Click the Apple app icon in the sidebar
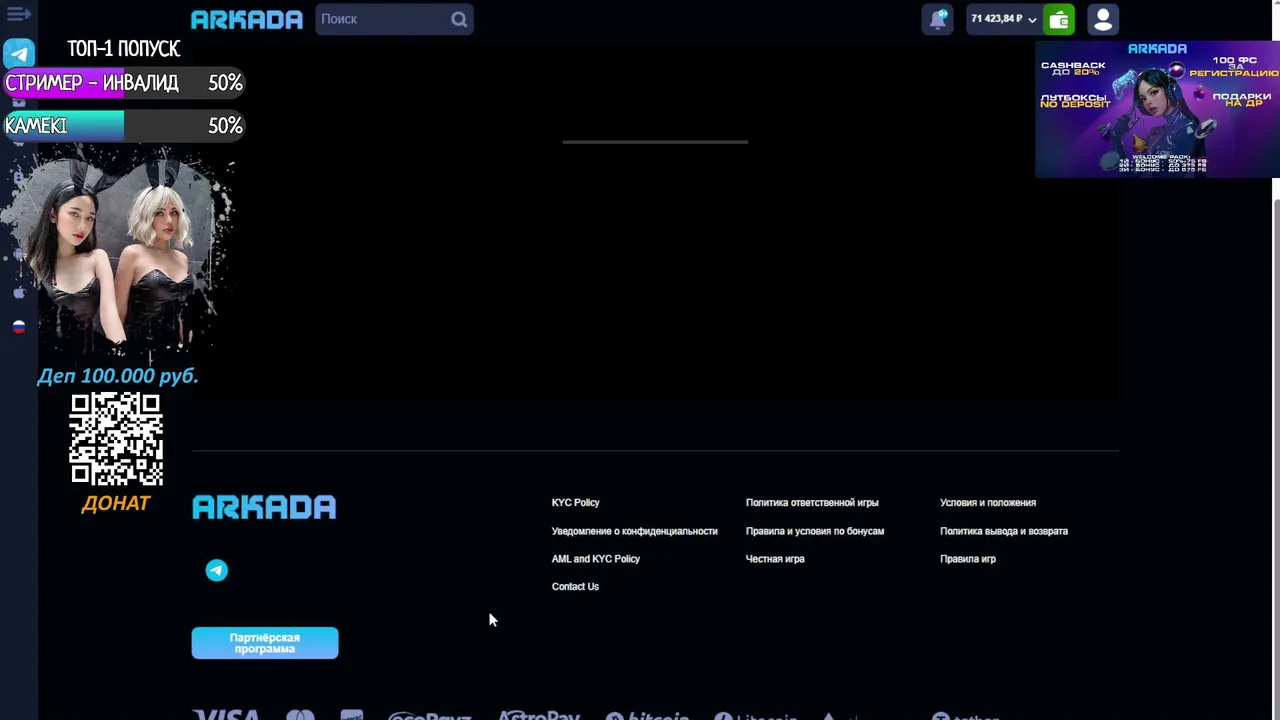The image size is (1280, 720). pos(18,293)
